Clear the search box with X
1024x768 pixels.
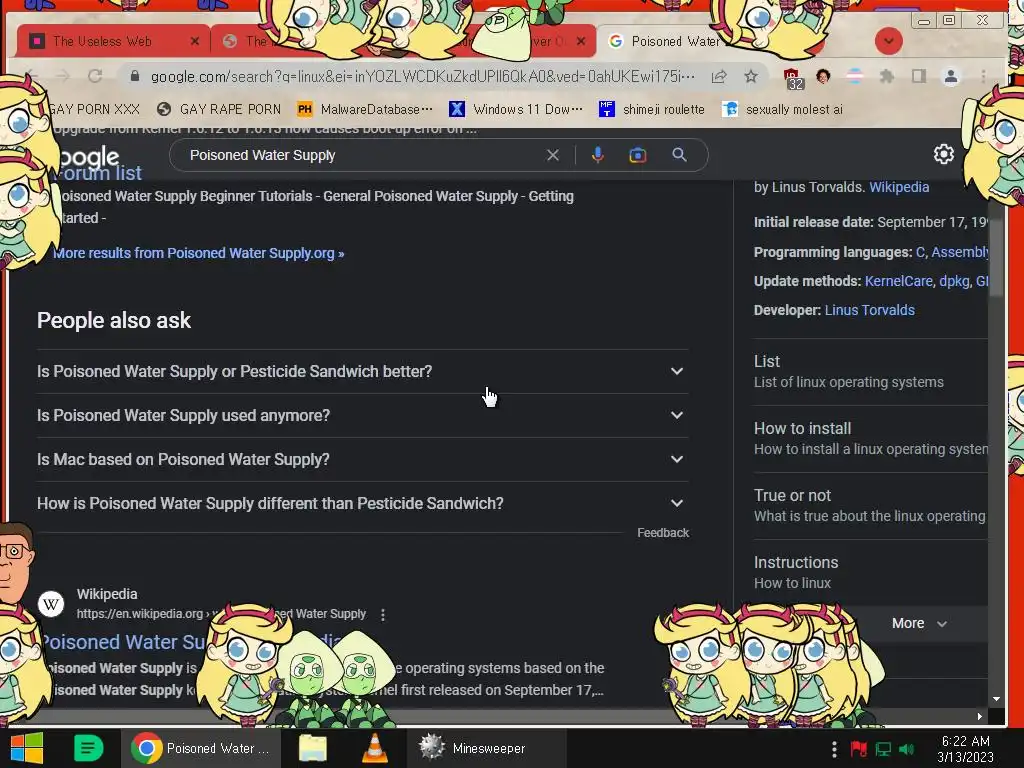coord(552,155)
